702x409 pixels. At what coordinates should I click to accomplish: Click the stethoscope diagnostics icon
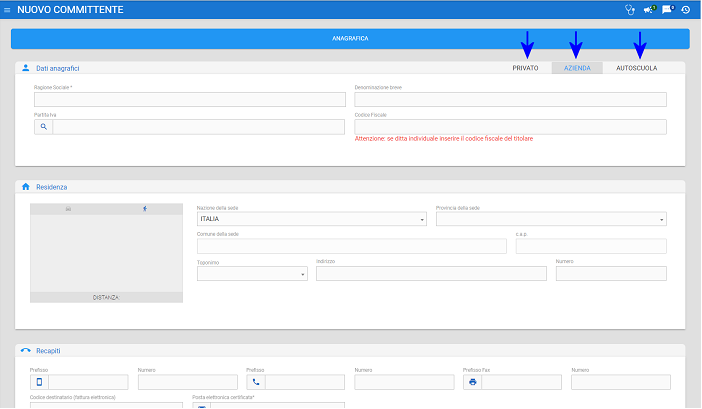(x=629, y=9)
